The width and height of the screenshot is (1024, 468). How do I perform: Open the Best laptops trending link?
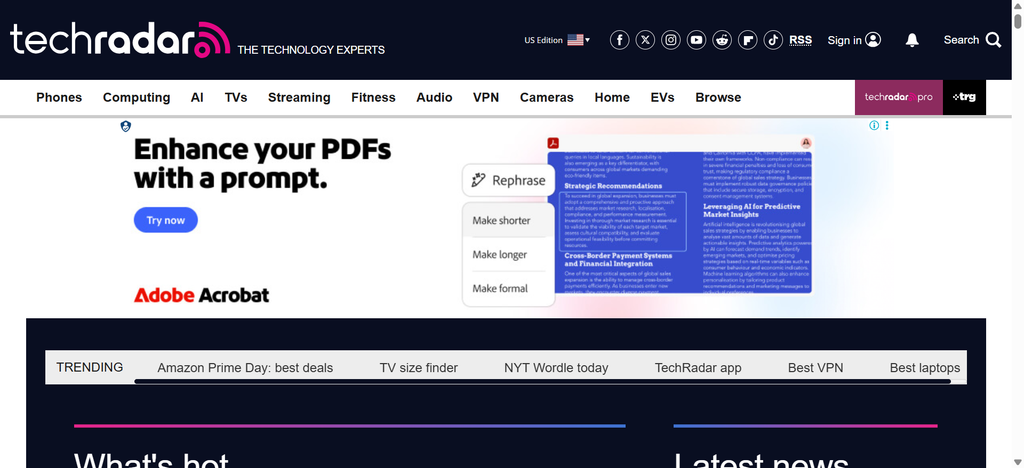click(x=925, y=367)
